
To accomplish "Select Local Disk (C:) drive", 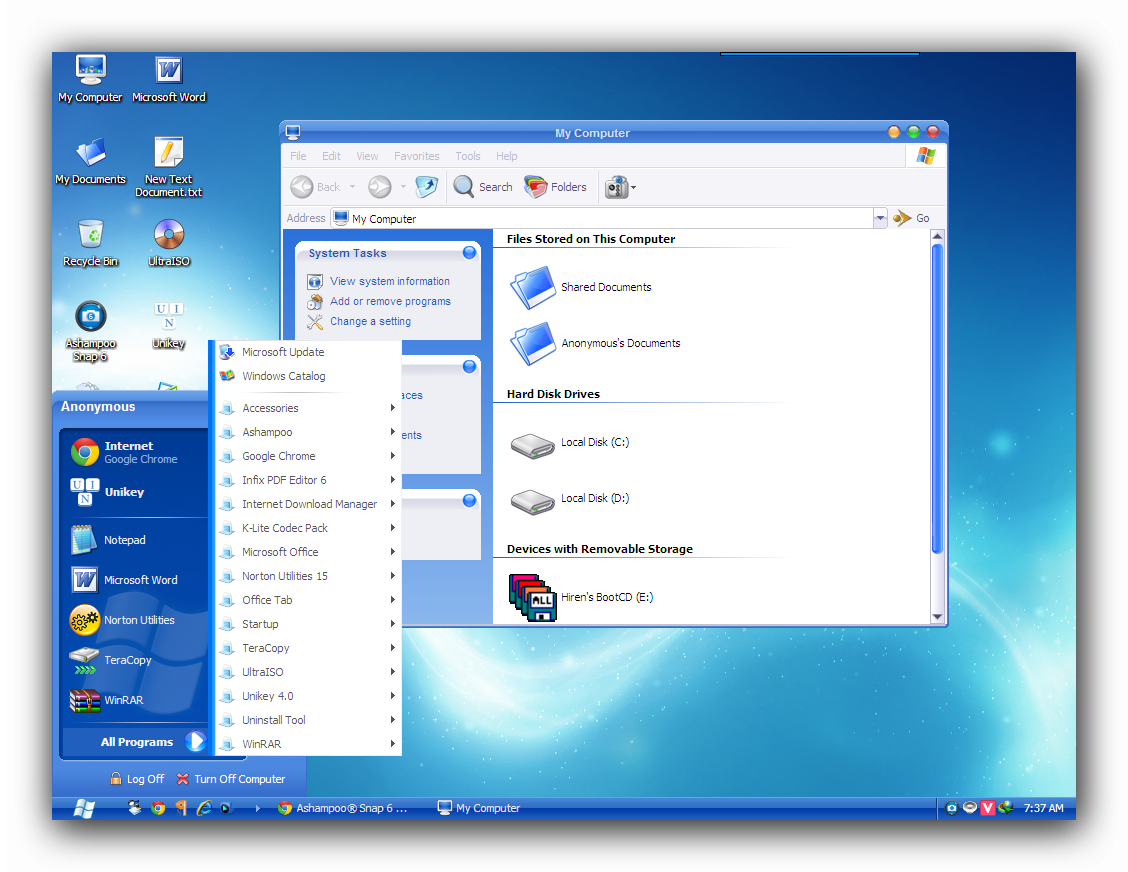I will pos(570,443).
